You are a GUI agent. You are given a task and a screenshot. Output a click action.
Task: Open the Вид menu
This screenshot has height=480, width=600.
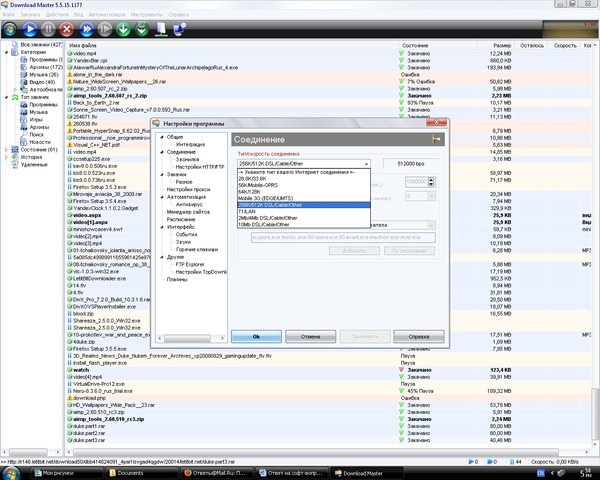(78, 15)
